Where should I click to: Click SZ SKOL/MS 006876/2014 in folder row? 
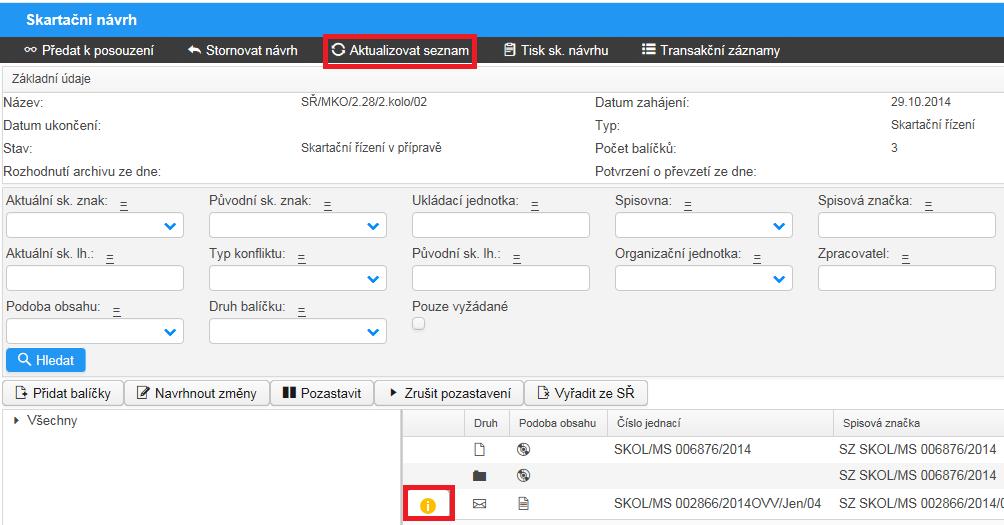click(x=918, y=475)
